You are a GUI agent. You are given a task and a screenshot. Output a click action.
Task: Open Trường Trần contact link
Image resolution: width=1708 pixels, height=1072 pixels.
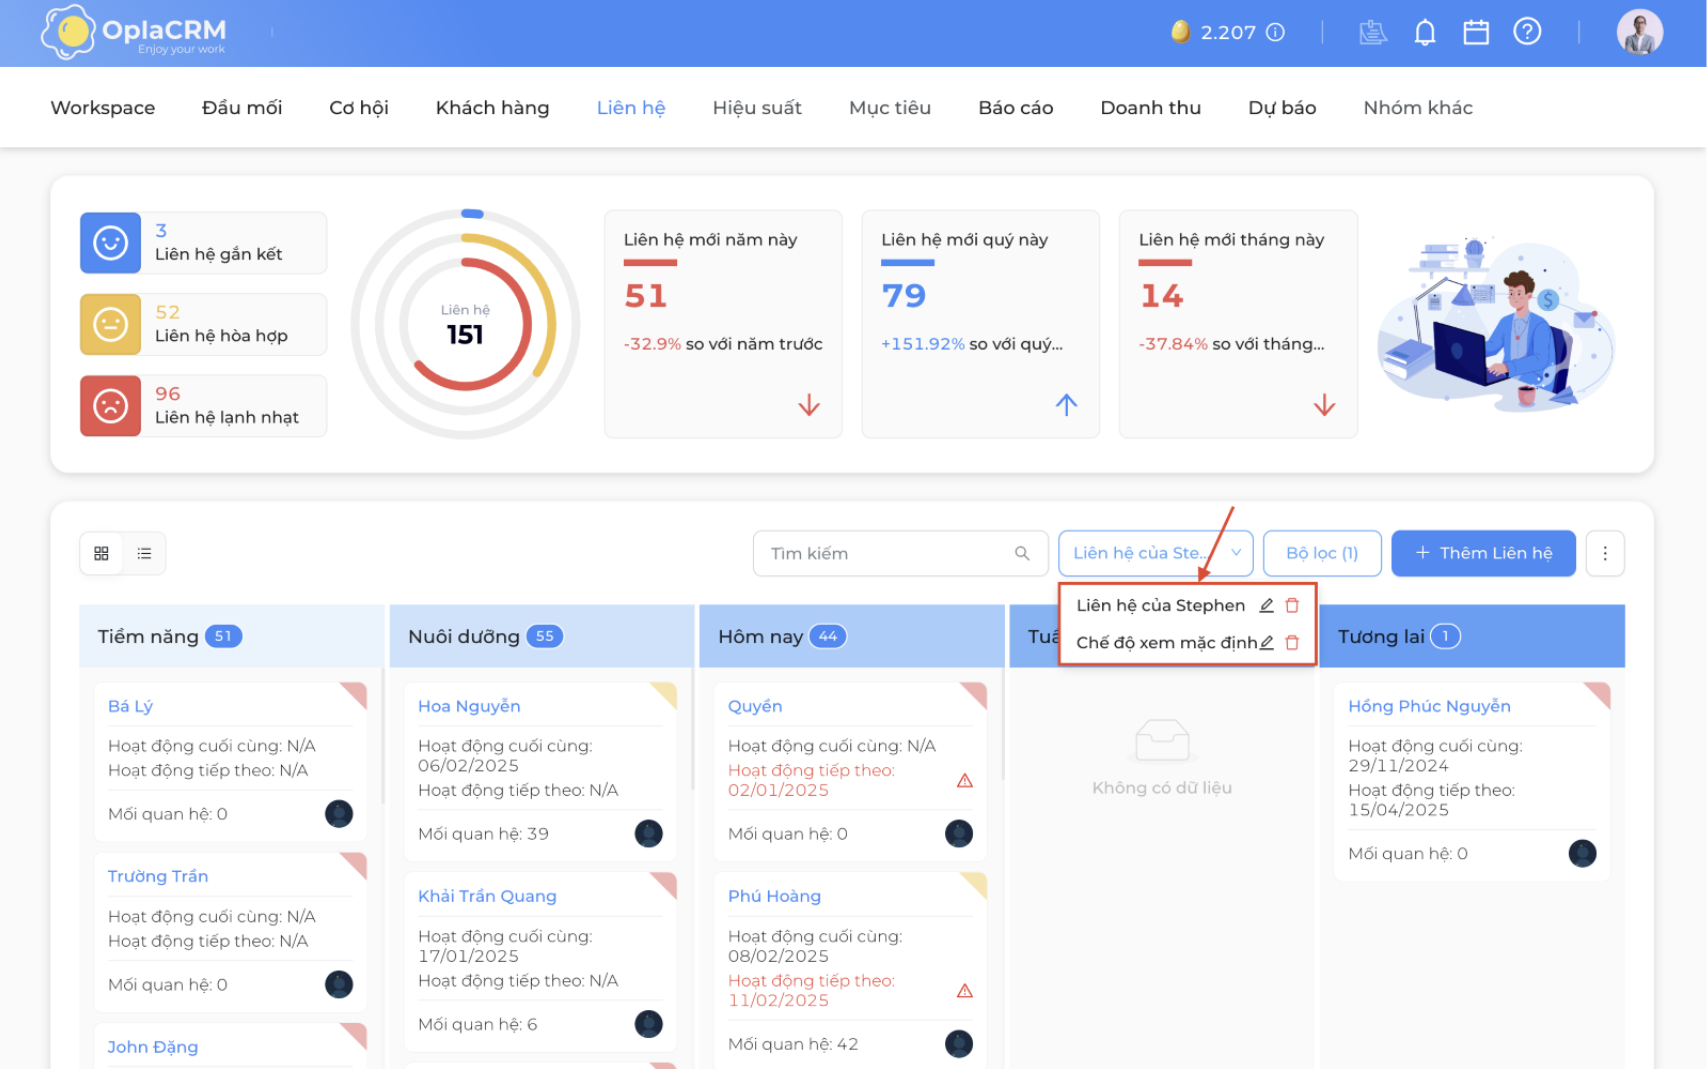click(x=158, y=876)
